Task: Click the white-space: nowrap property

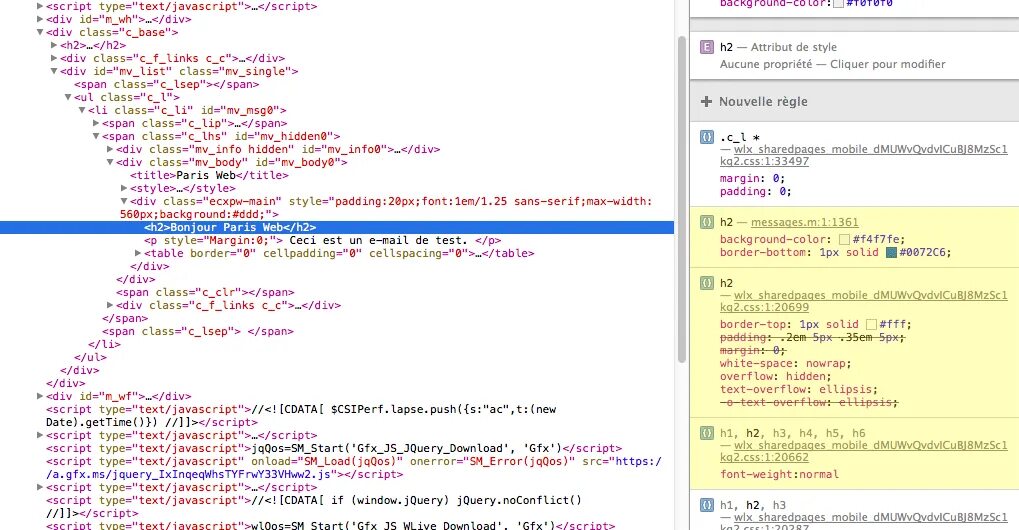Action: point(785,364)
